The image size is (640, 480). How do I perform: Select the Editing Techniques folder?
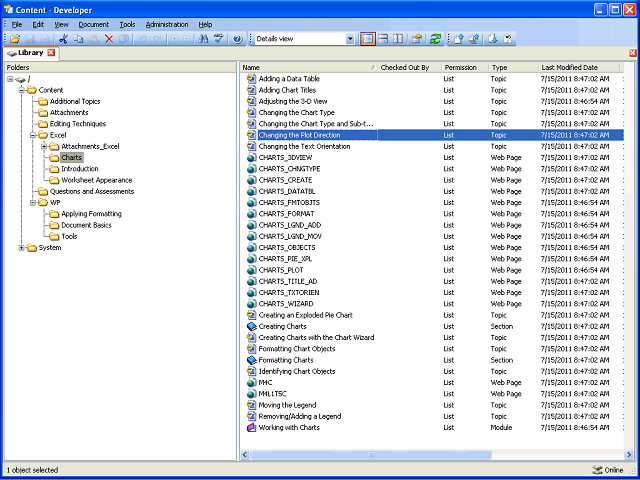(78, 124)
